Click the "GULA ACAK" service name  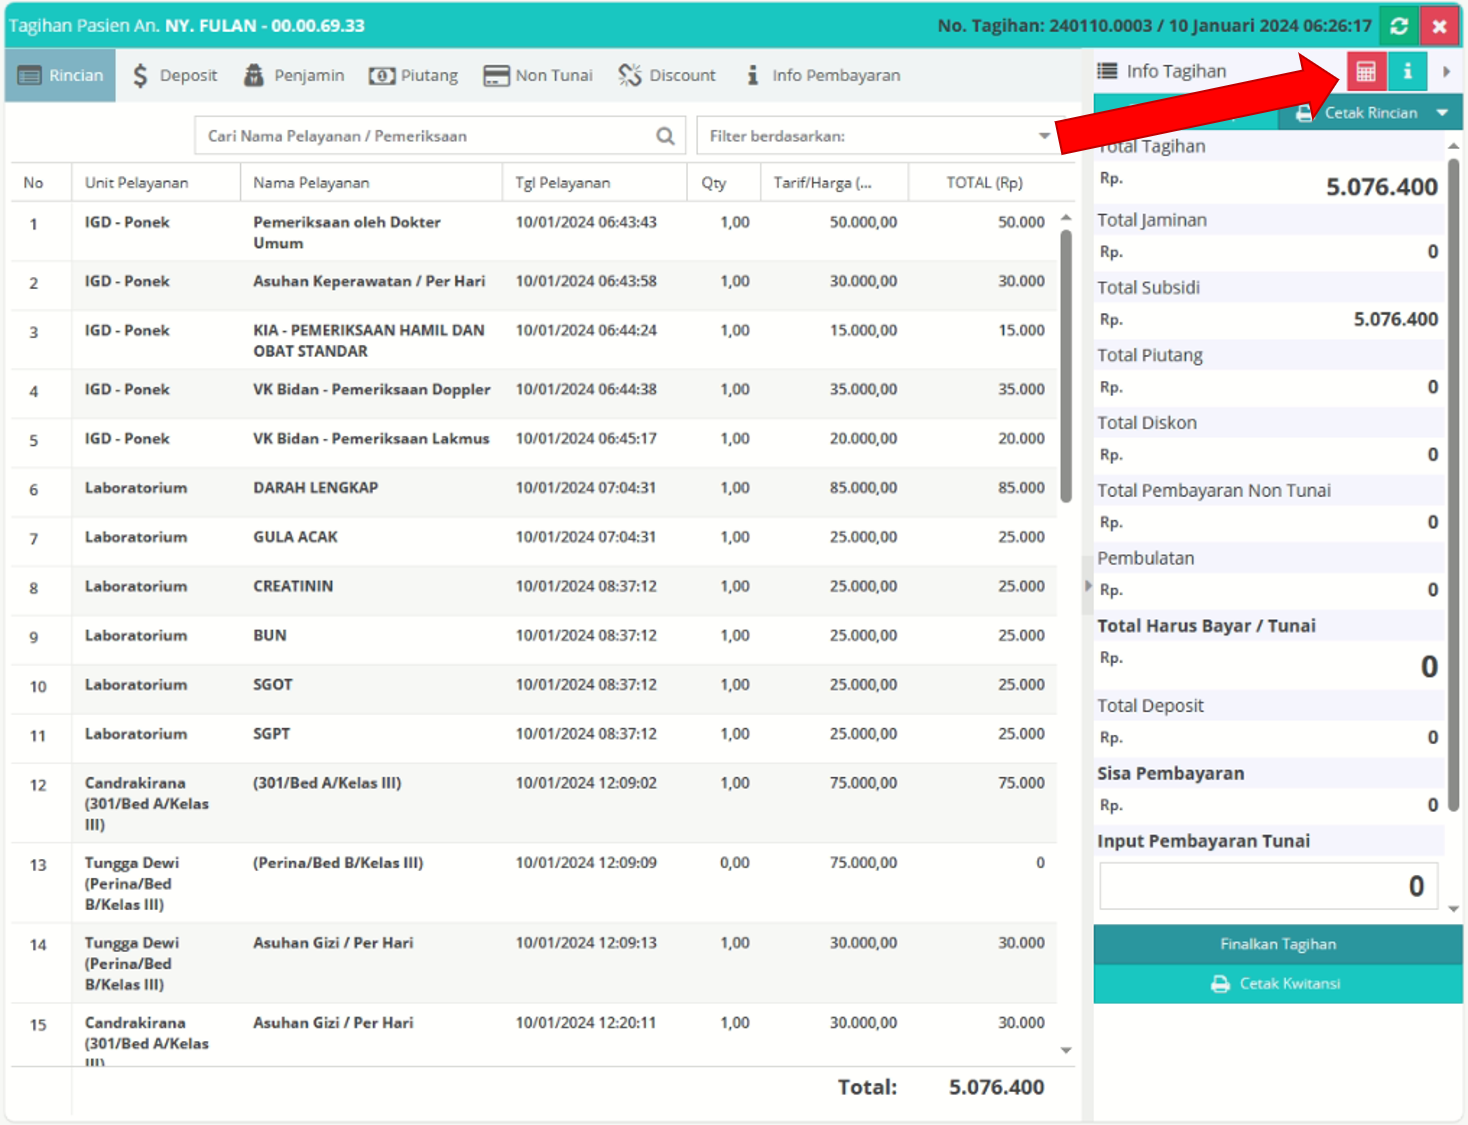295,537
